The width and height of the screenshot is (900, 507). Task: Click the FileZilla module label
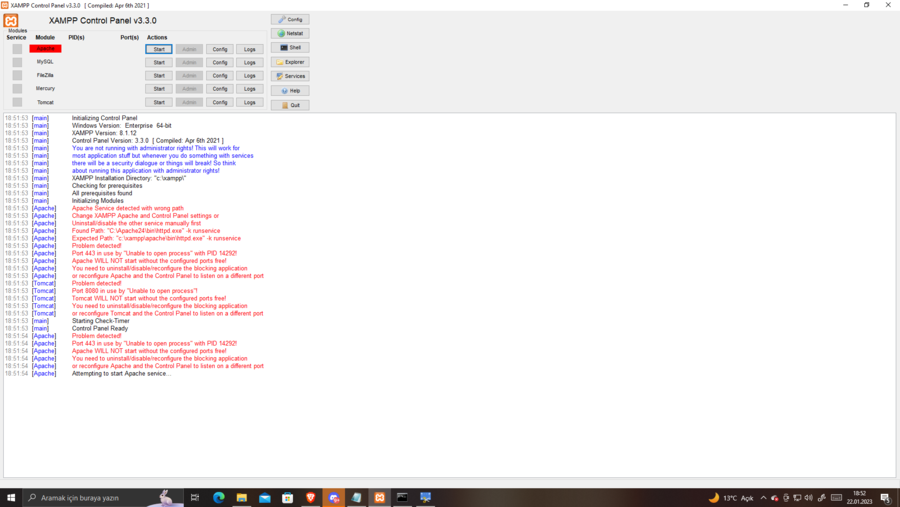click(x=45, y=75)
